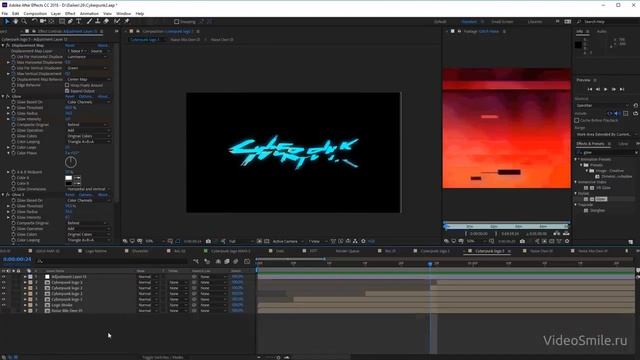Select the Selection arrow tool
This screenshot has height=360, width=640.
pos(7,21)
